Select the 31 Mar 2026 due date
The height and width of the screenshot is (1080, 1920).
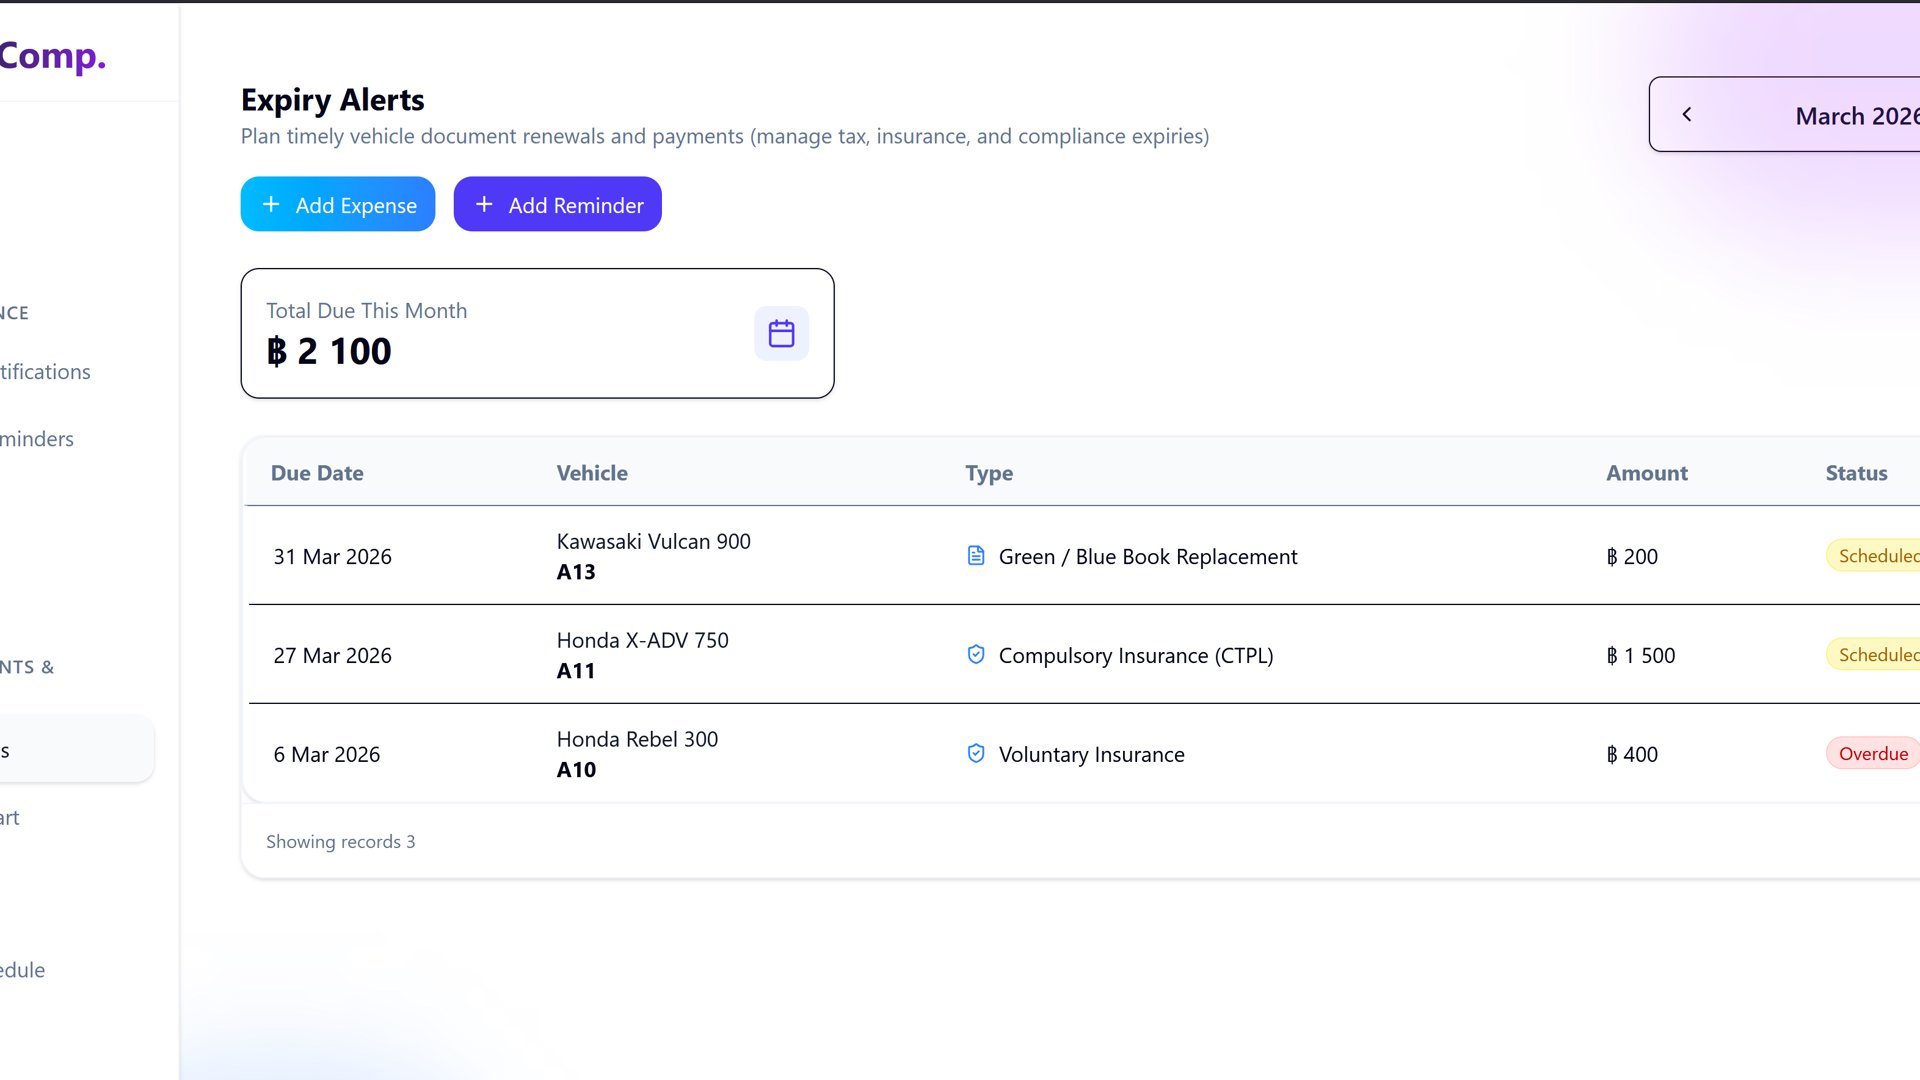point(333,556)
